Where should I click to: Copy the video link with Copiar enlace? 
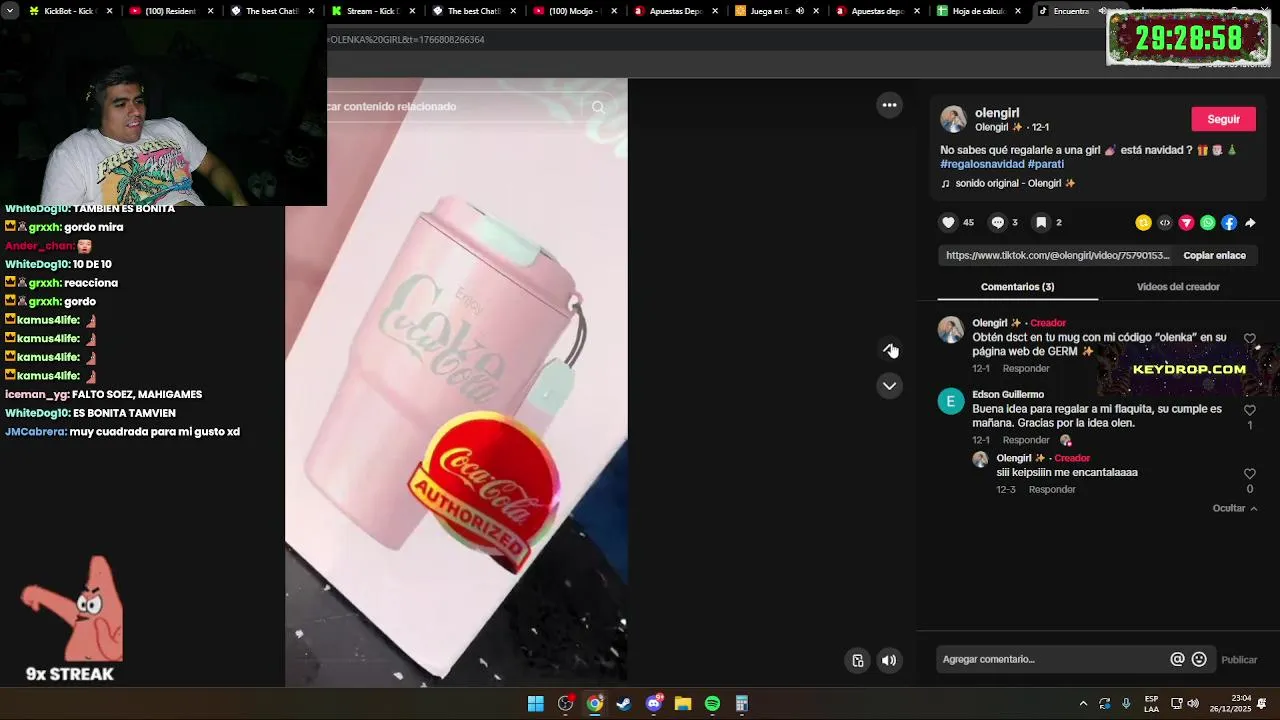click(1214, 255)
